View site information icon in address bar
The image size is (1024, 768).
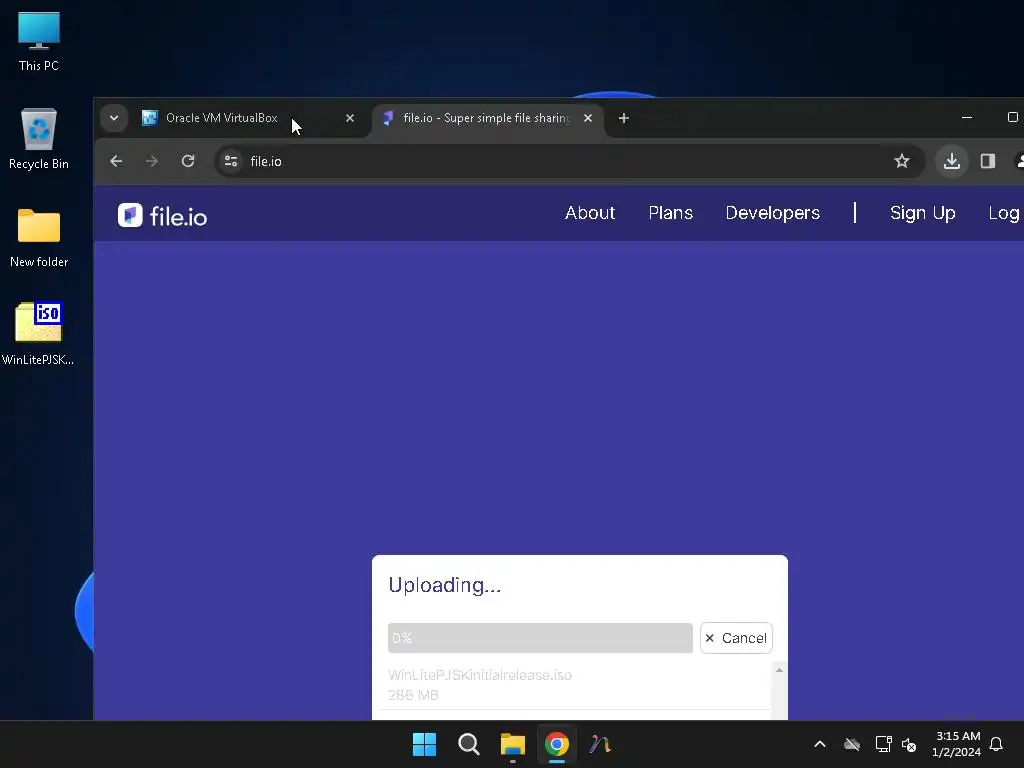click(231, 161)
